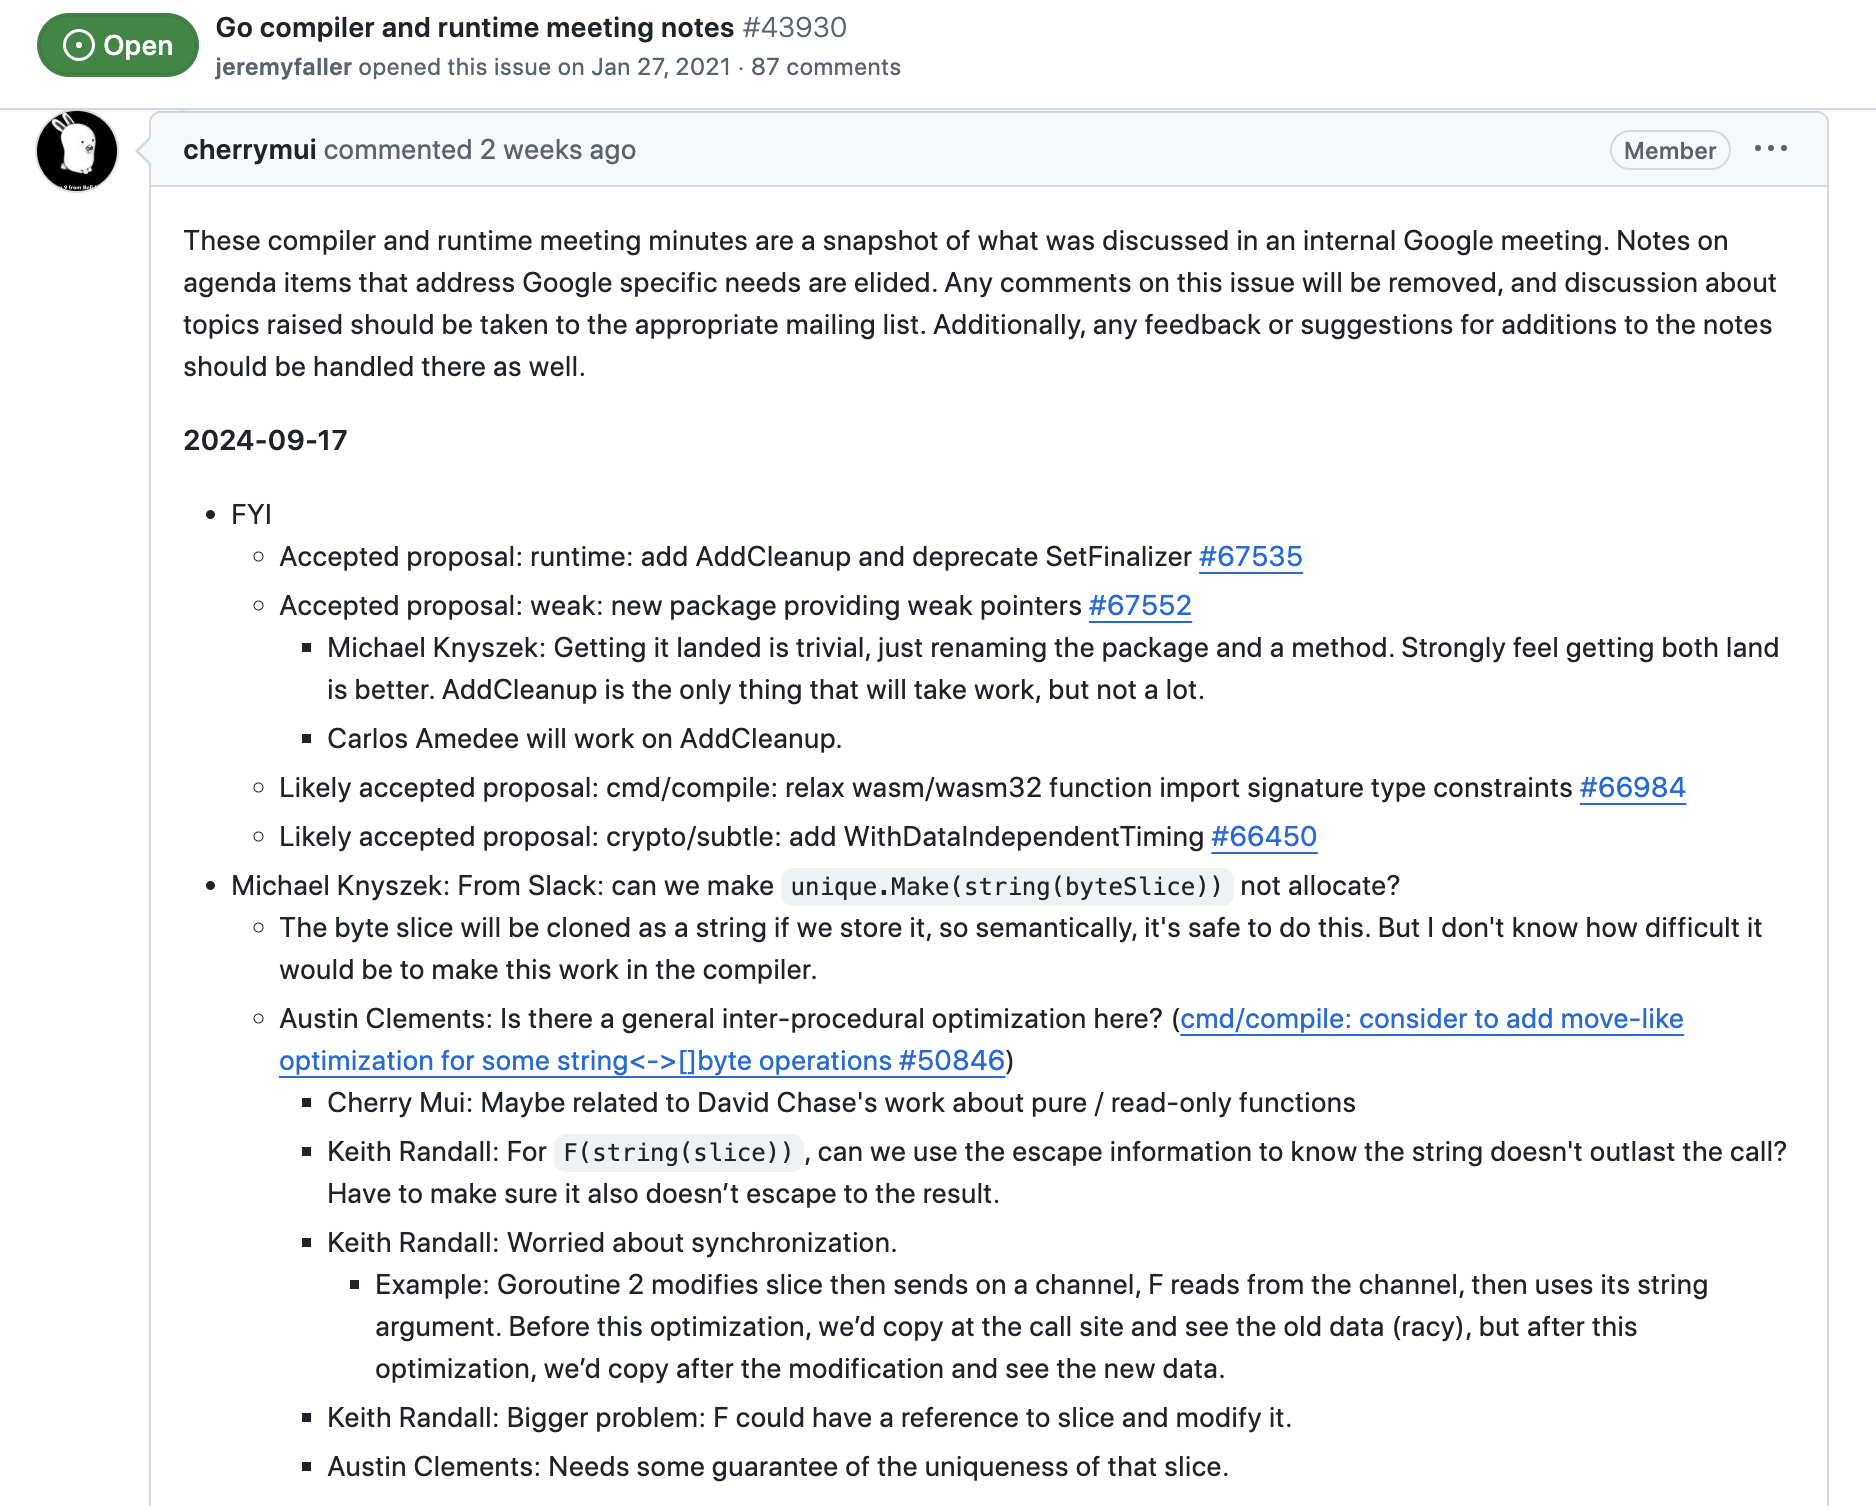Open issue link #66450
This screenshot has width=1876, height=1506.
1264,836
